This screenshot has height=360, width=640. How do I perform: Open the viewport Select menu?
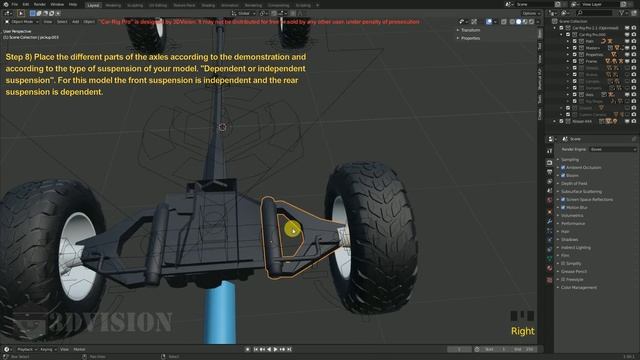[x=62, y=22]
